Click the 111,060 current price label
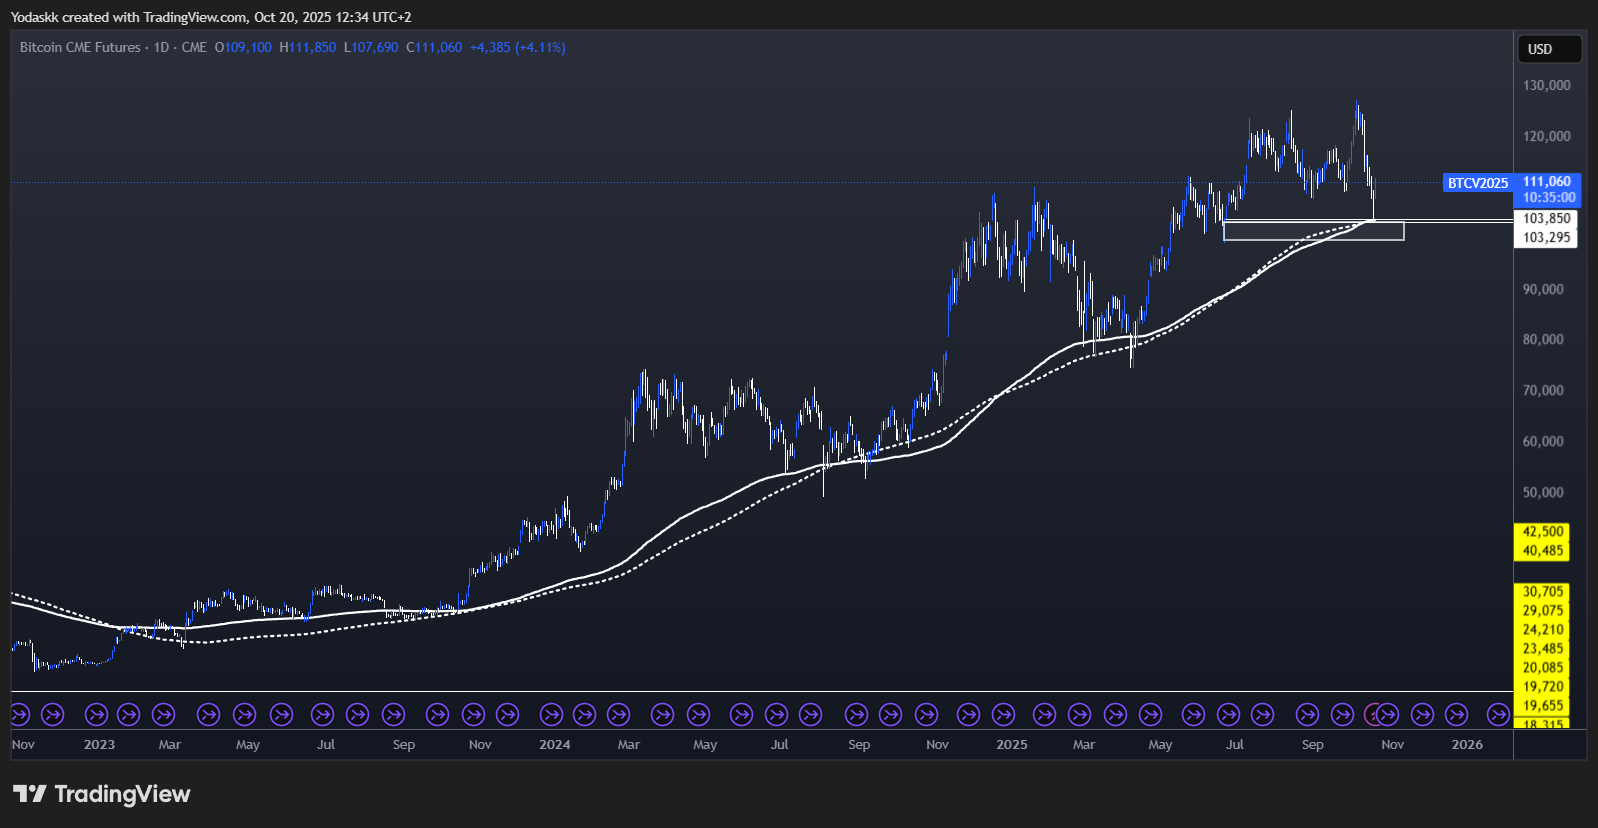The width and height of the screenshot is (1598, 828). click(x=1546, y=182)
